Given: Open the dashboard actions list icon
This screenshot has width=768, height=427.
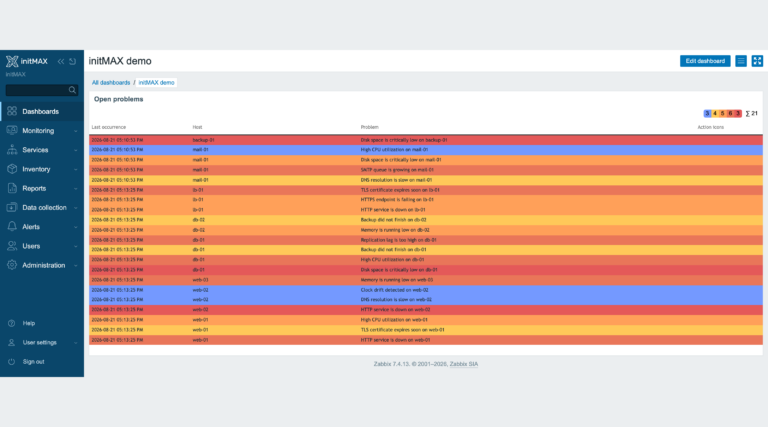Looking at the screenshot, I should click(x=741, y=61).
